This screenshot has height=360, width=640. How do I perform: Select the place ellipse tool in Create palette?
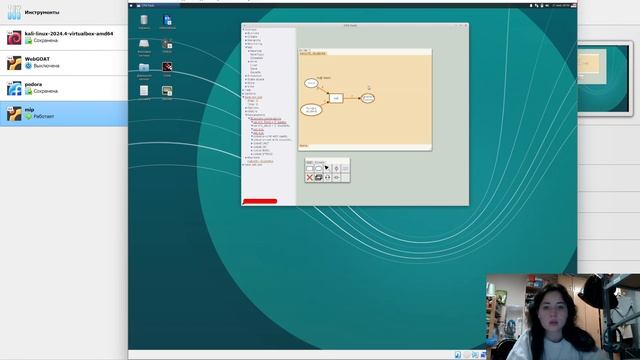(x=318, y=168)
